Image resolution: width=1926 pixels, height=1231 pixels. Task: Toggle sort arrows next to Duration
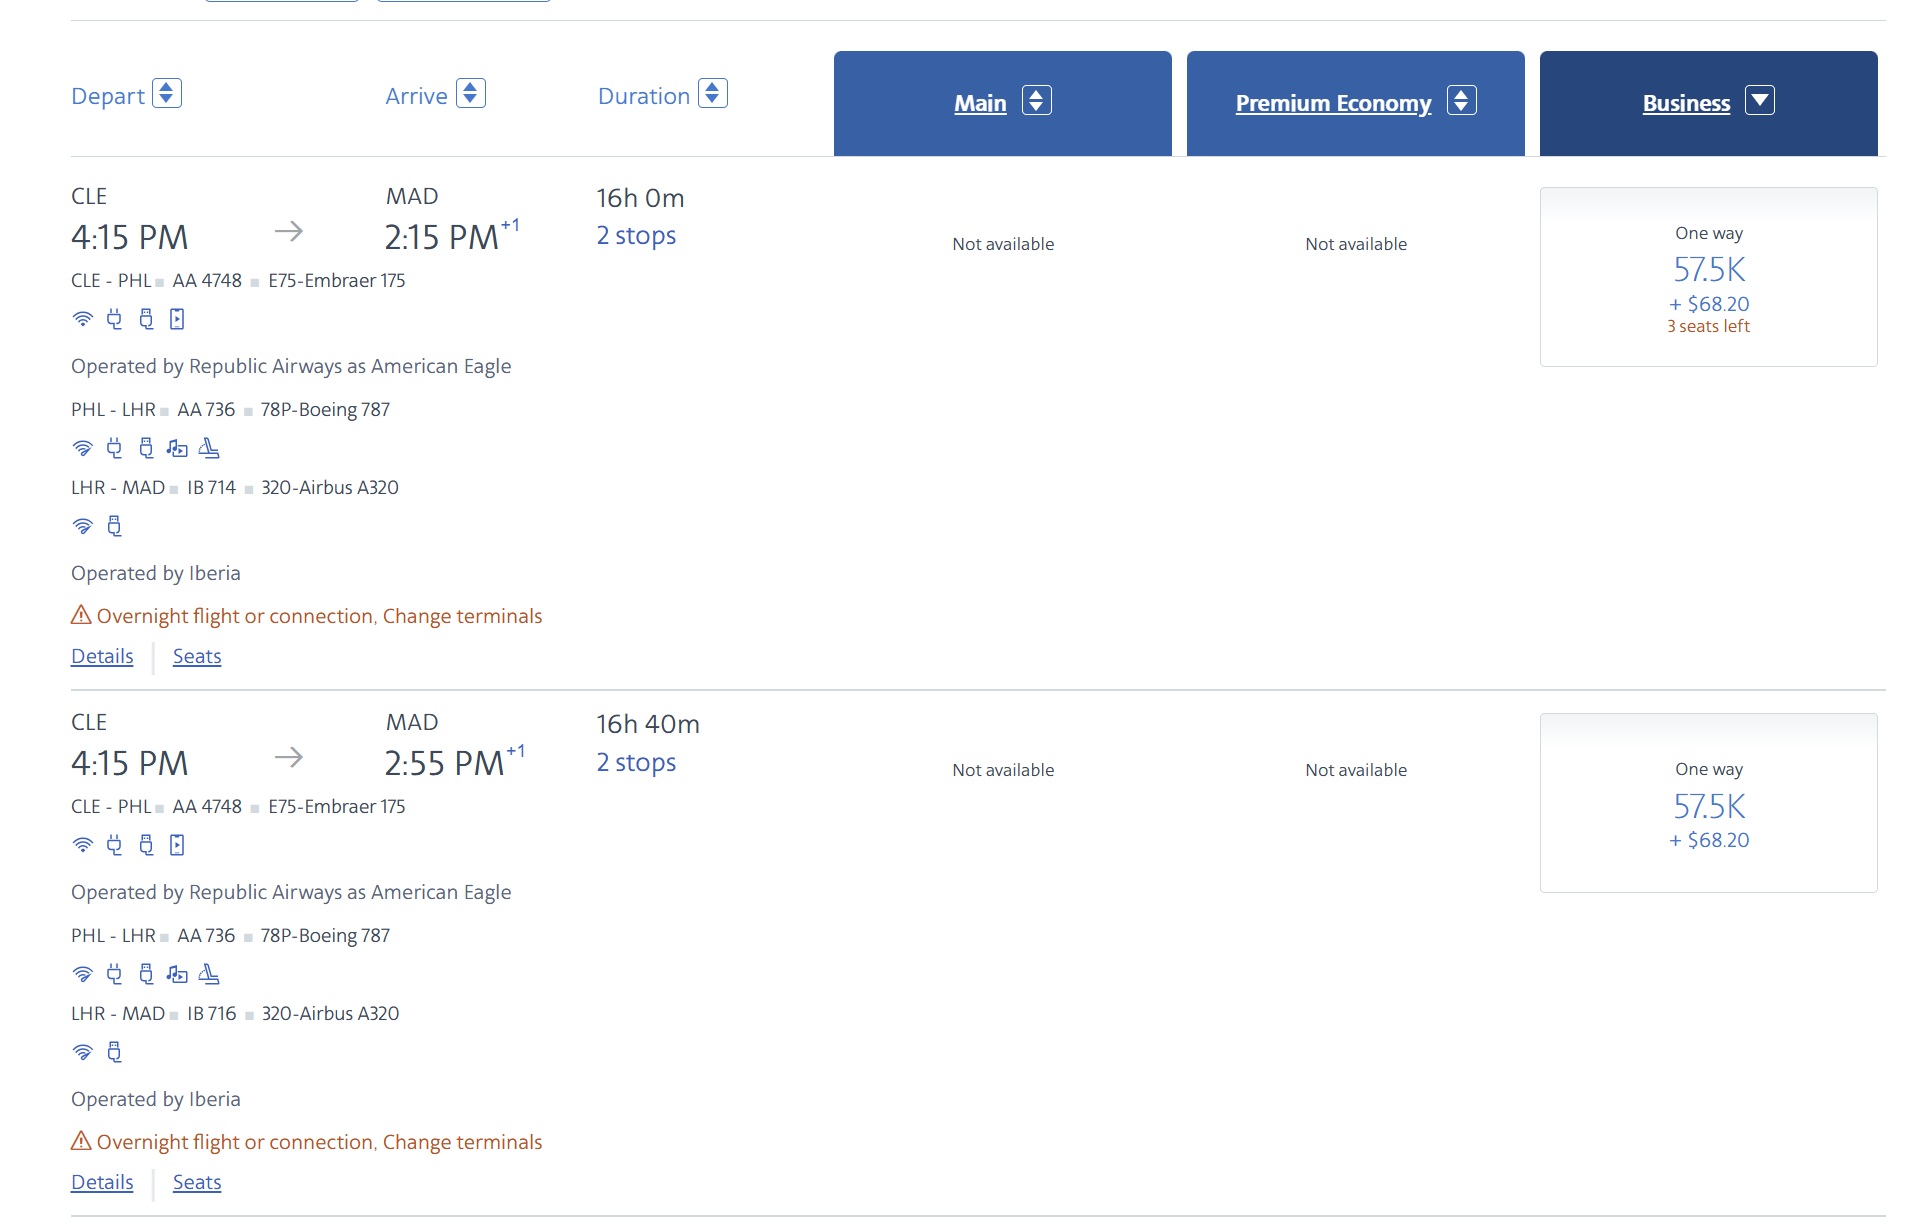[x=713, y=93]
